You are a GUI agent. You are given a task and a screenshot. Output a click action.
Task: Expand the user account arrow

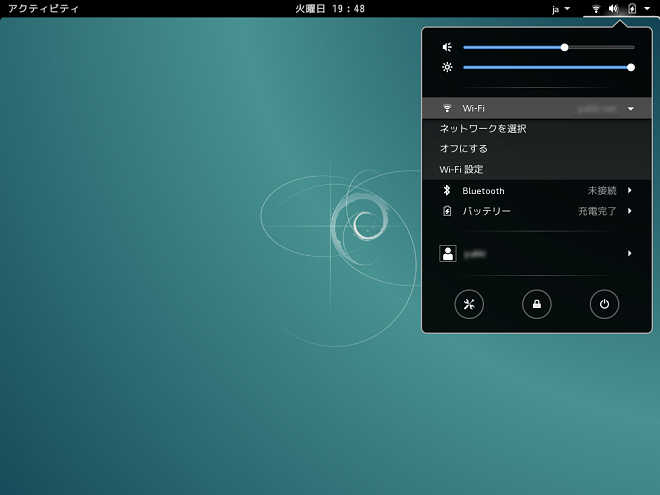point(629,253)
